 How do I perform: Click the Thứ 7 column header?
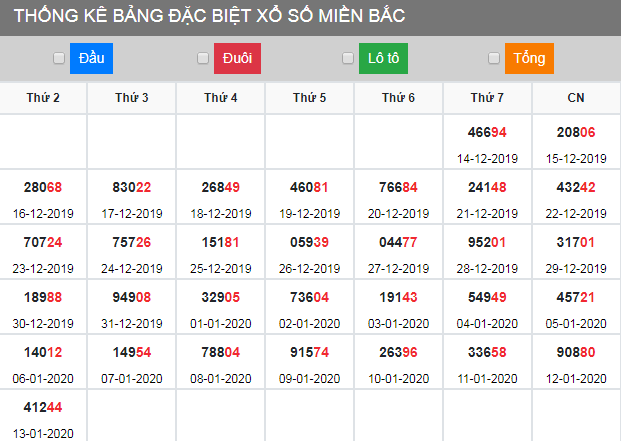[x=487, y=97]
